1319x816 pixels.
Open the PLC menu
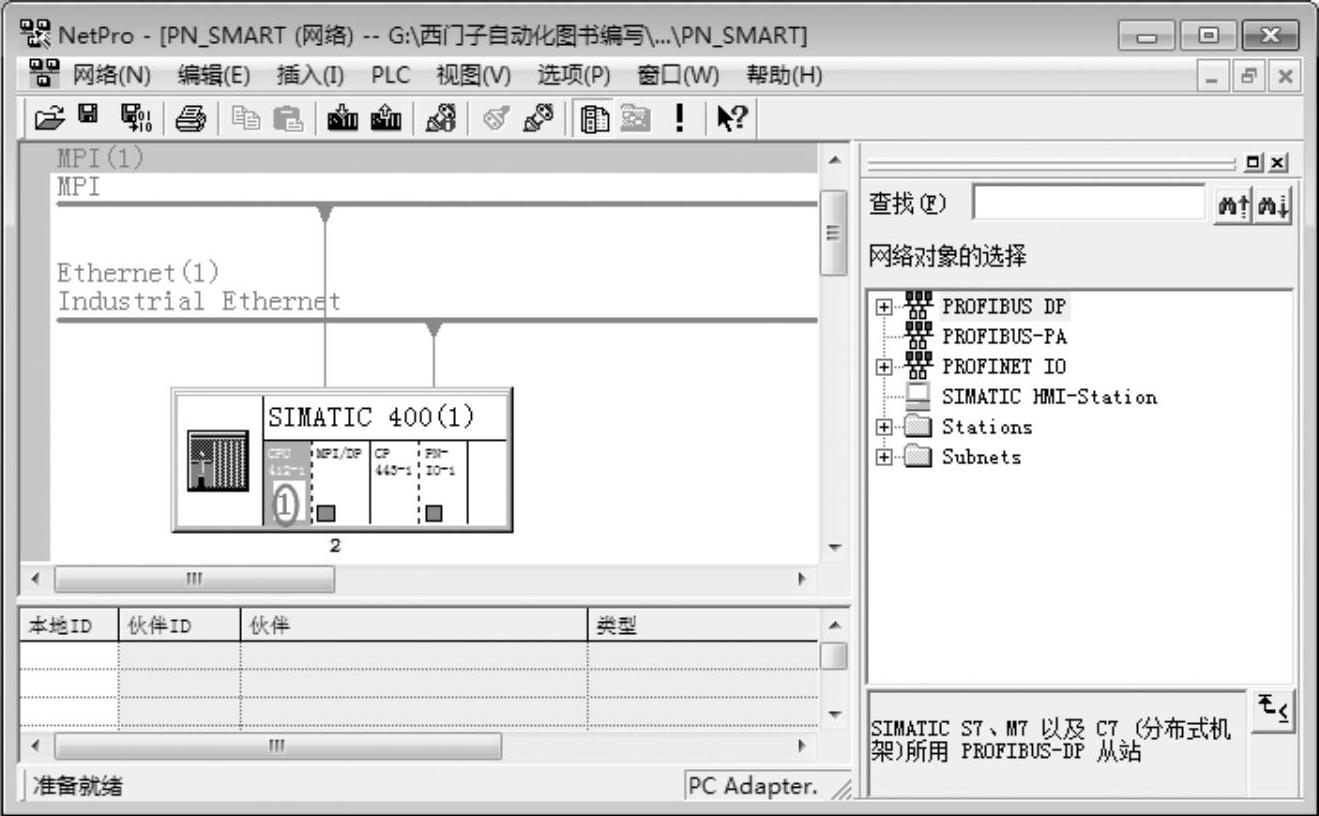(390, 76)
